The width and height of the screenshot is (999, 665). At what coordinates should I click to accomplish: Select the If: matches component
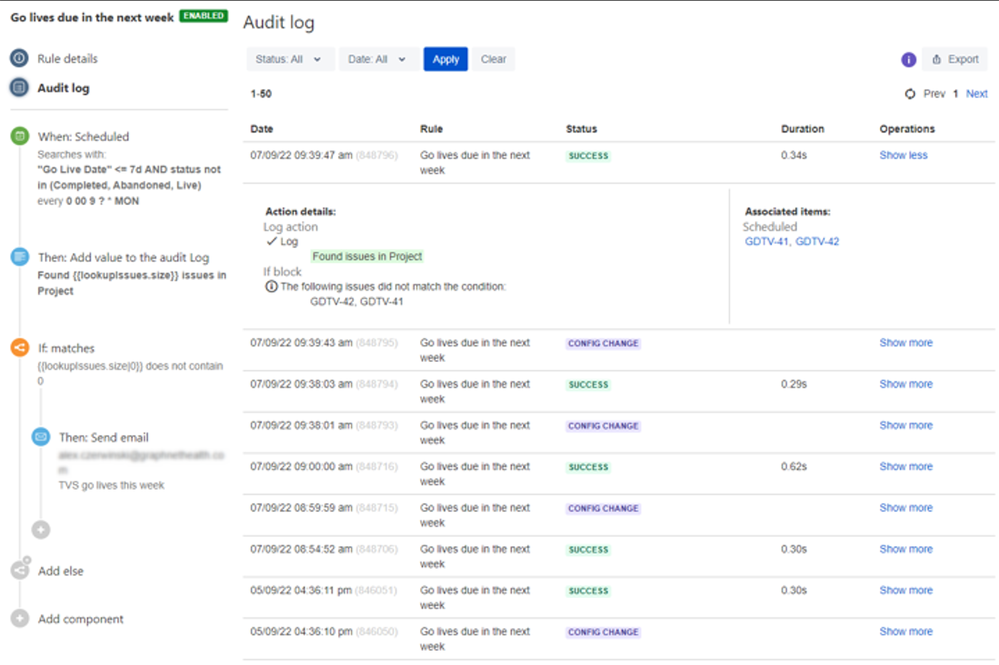tap(66, 348)
